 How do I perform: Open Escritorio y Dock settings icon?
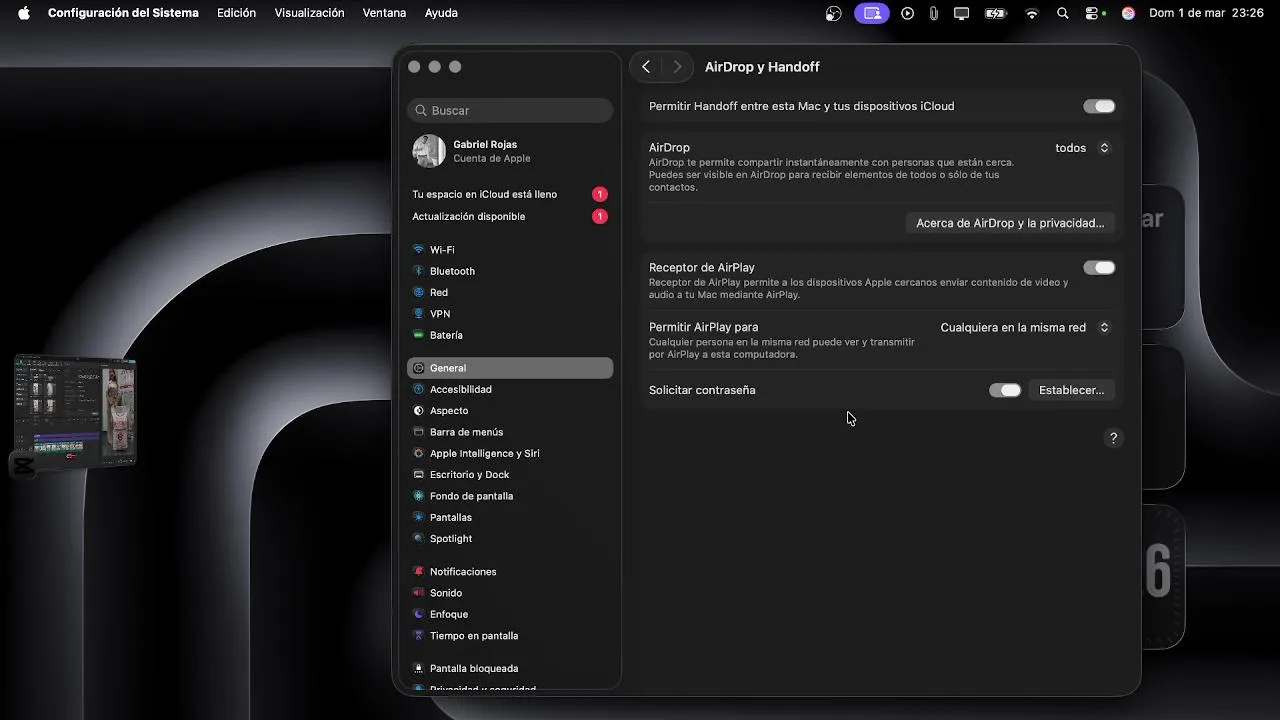coord(418,475)
